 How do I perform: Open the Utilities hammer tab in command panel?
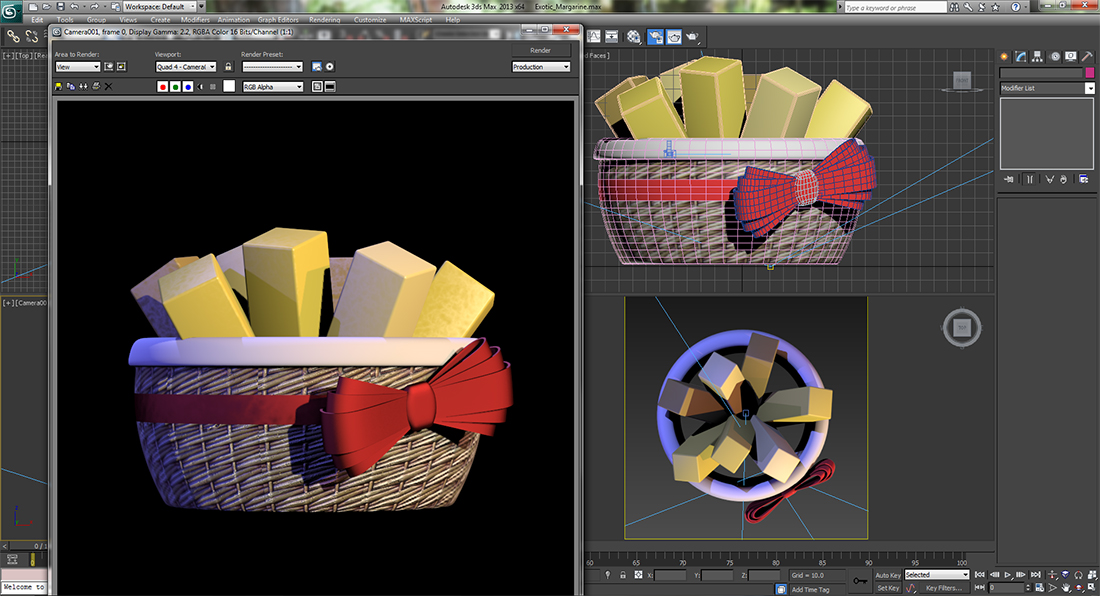click(x=1087, y=56)
